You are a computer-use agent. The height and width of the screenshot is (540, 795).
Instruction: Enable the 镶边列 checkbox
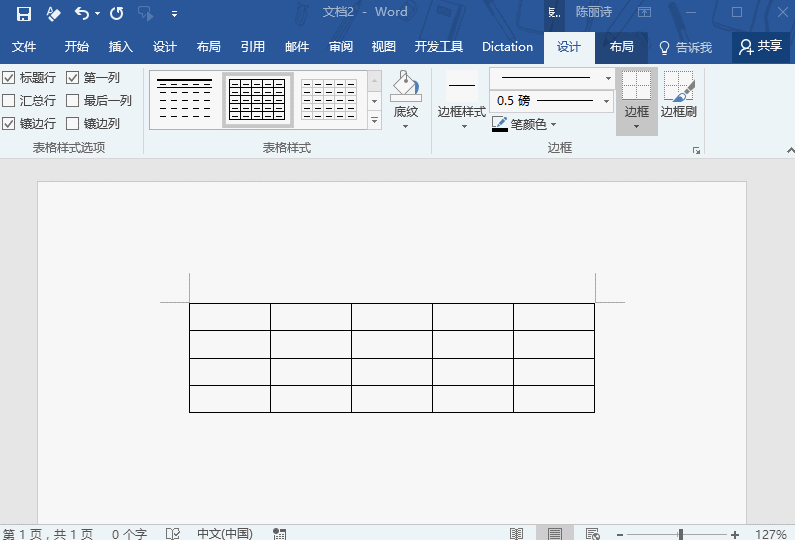pos(73,123)
